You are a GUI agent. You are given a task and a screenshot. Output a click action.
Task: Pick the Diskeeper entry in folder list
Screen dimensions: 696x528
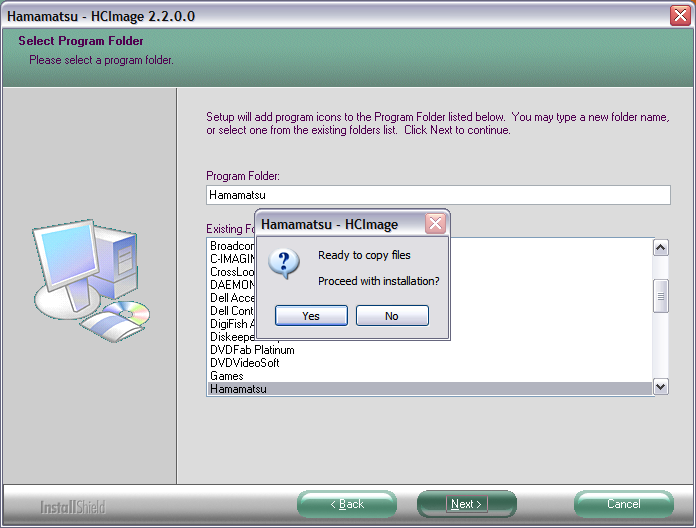click(231, 337)
